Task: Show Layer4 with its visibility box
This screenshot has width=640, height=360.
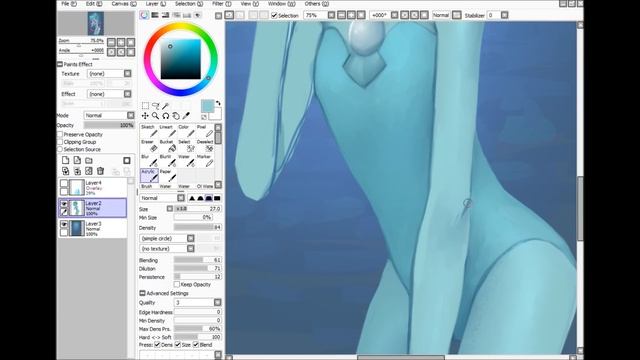Action: tap(64, 183)
